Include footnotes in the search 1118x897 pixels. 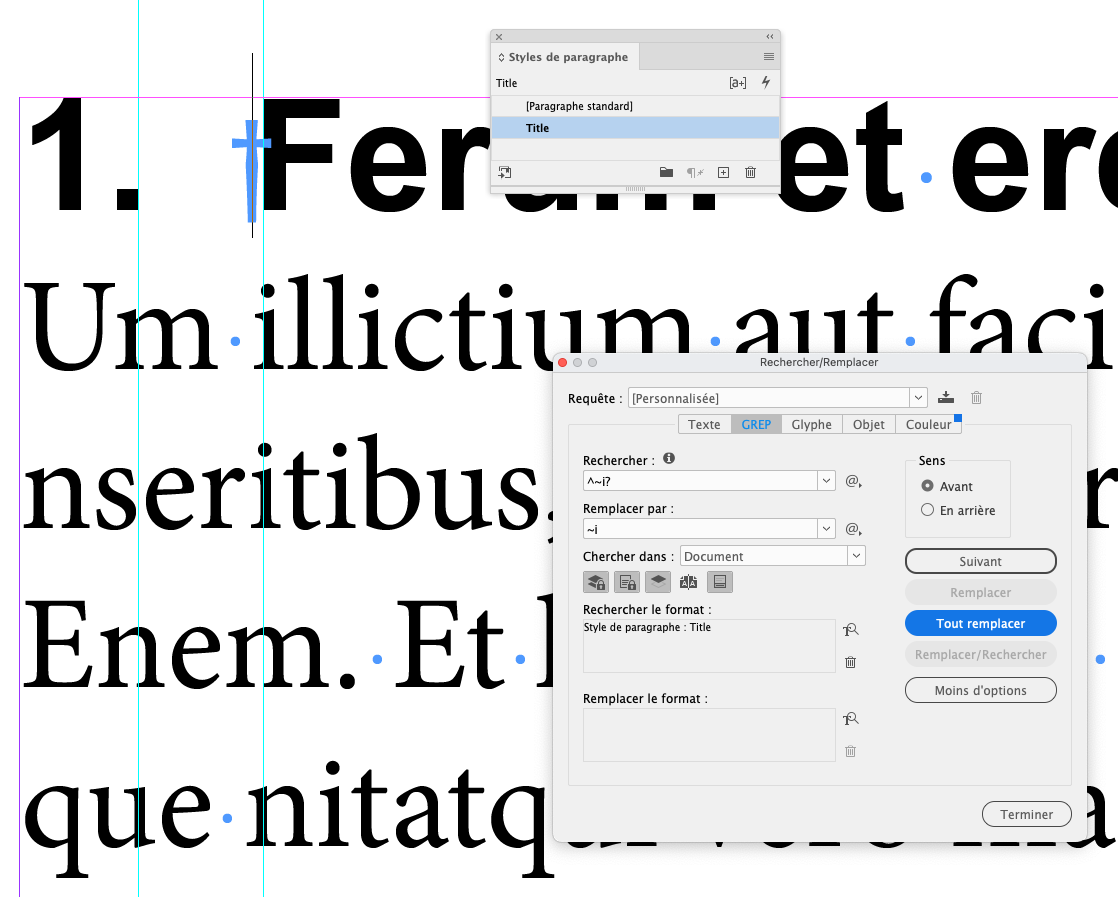coord(719,581)
